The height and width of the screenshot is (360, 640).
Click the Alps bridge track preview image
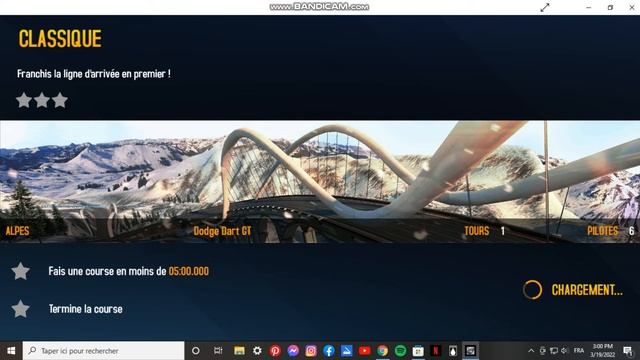(x=320, y=182)
